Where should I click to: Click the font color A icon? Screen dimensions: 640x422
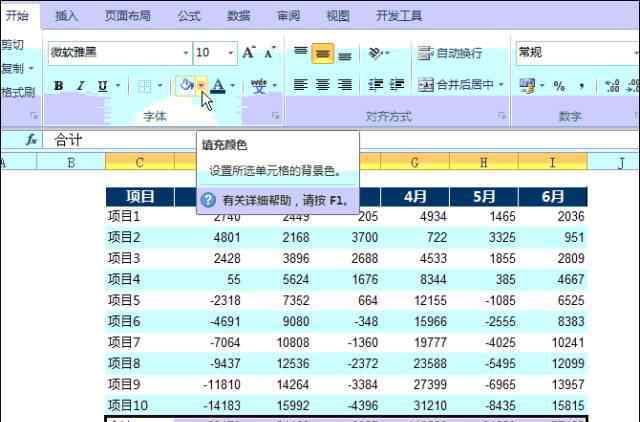(218, 86)
